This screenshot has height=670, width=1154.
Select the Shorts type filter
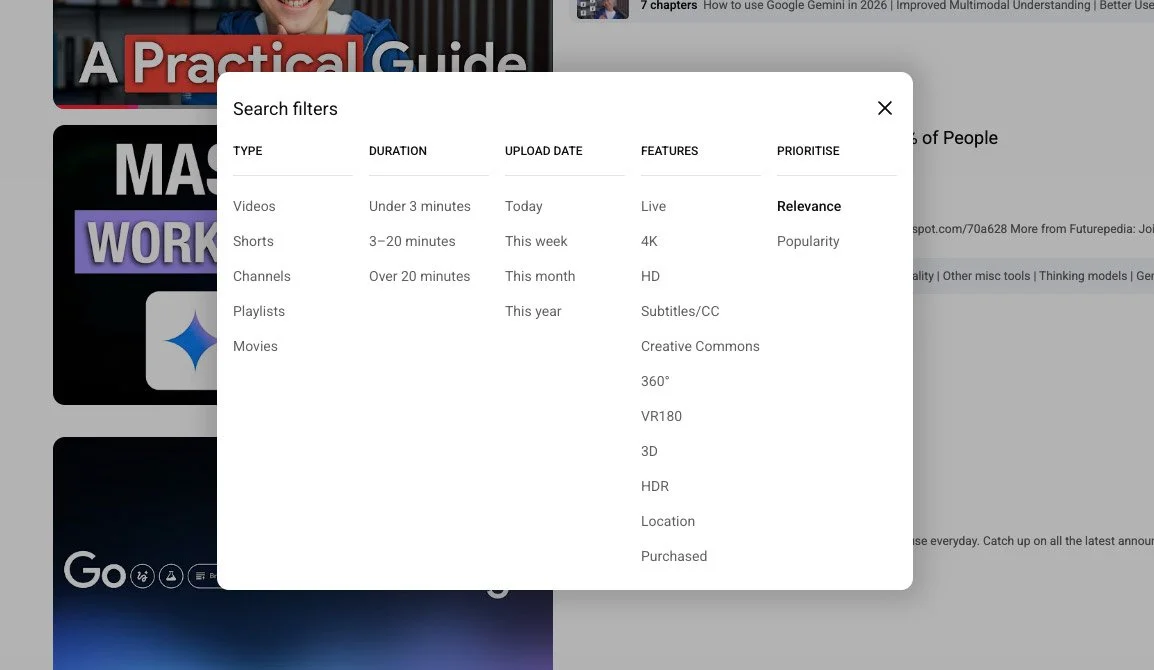pos(253,241)
